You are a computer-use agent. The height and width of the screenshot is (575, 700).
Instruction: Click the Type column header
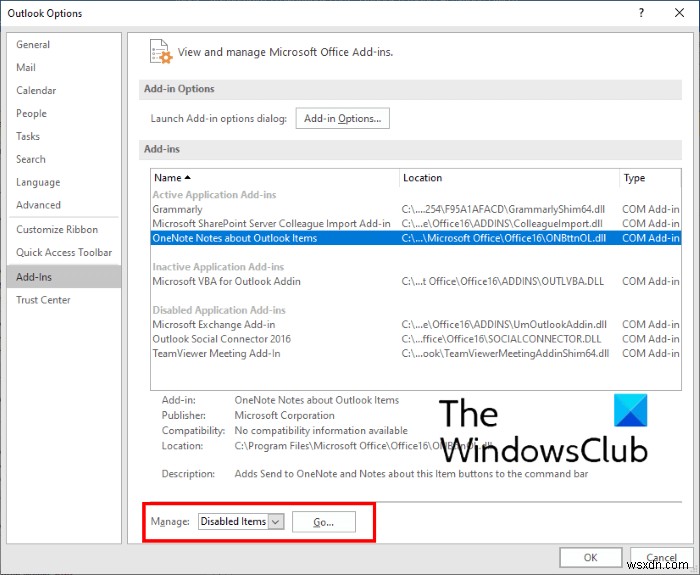650,178
